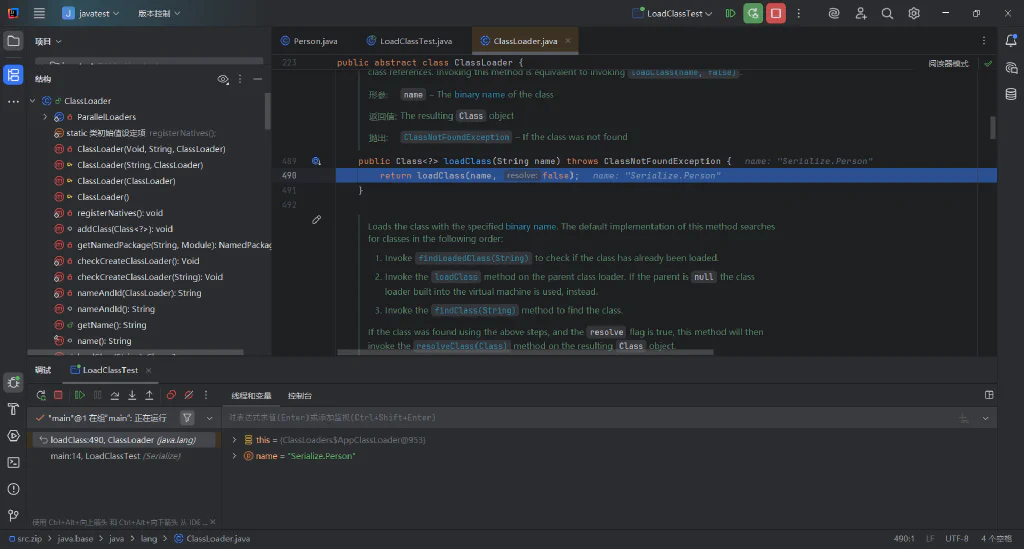
Task: Open version control dropdown
Action: click(x=159, y=13)
